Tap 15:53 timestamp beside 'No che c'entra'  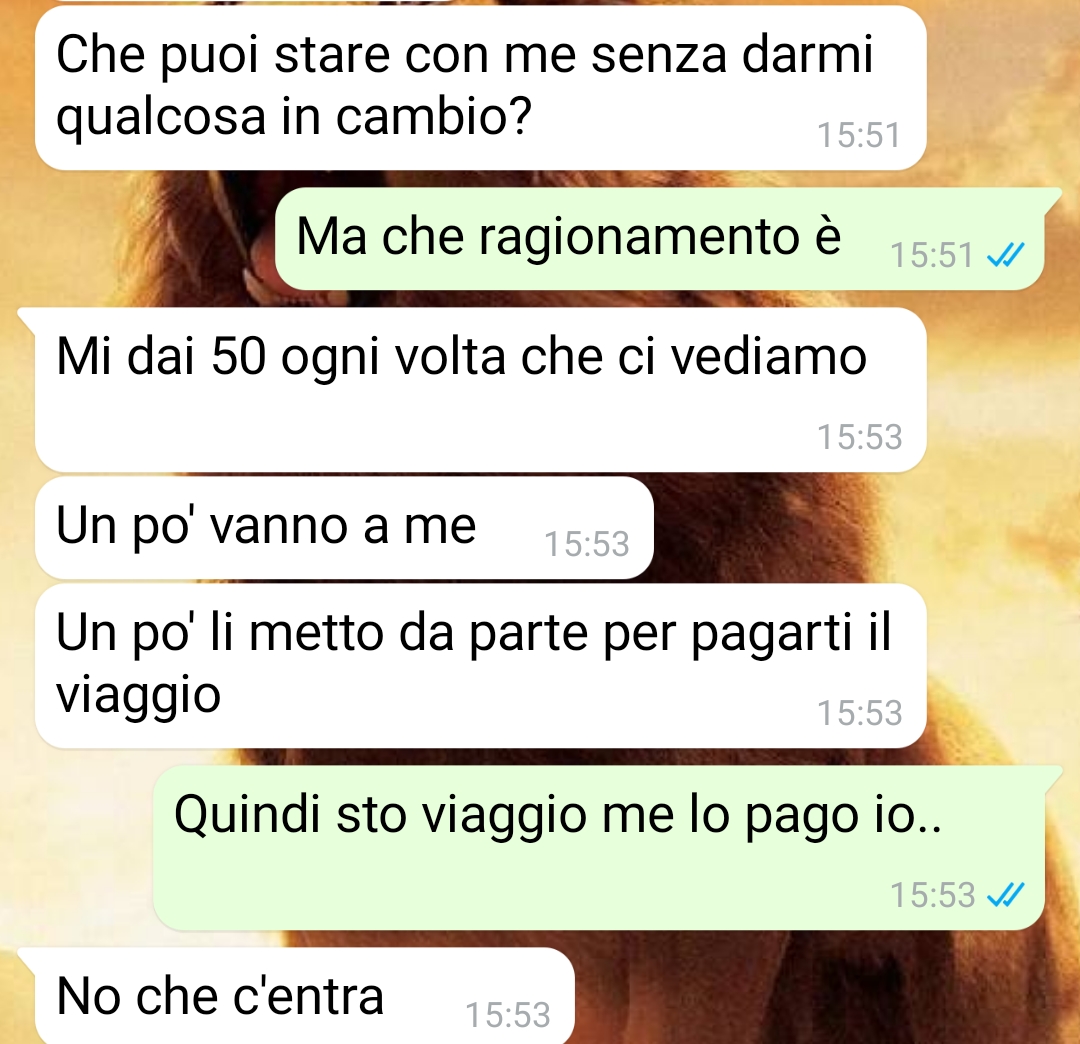click(508, 1015)
